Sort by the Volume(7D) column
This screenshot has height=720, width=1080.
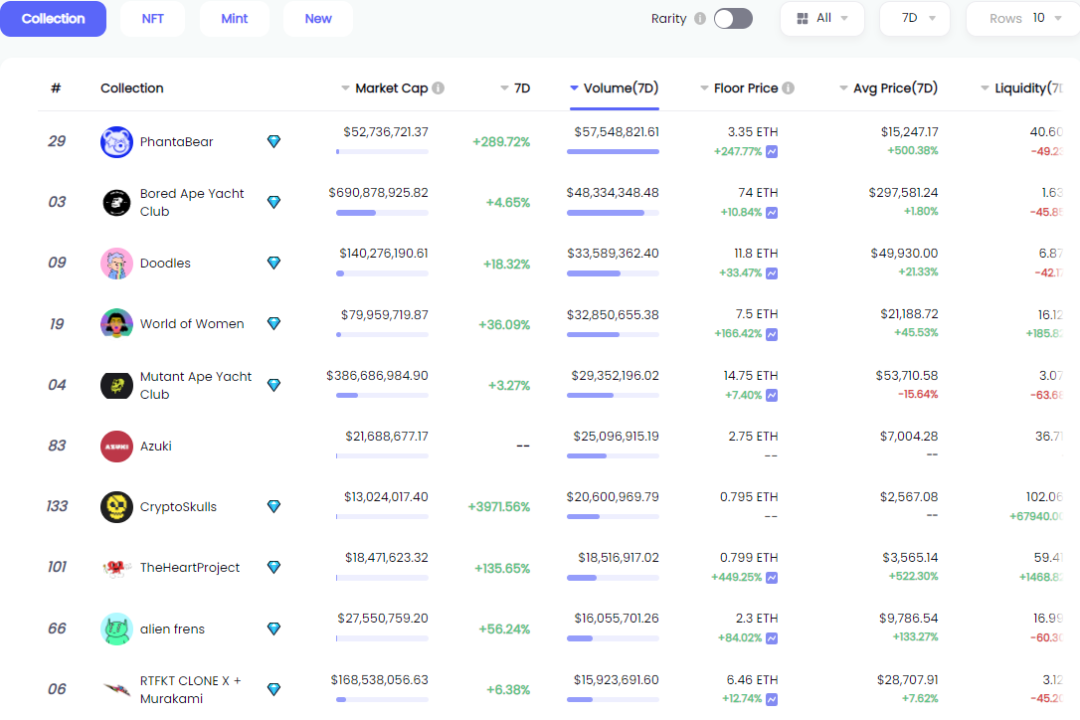tap(614, 88)
